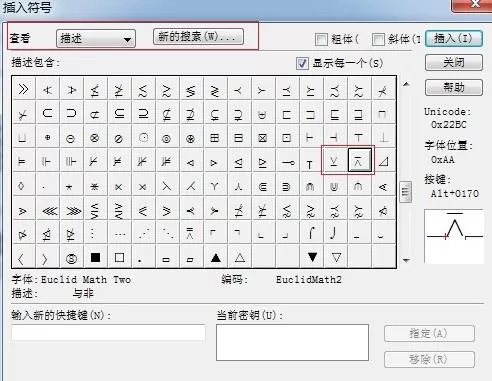Image resolution: width=492 pixels, height=381 pixels.
Task: Choose the xor ⊻ symbol
Action: click(335, 161)
